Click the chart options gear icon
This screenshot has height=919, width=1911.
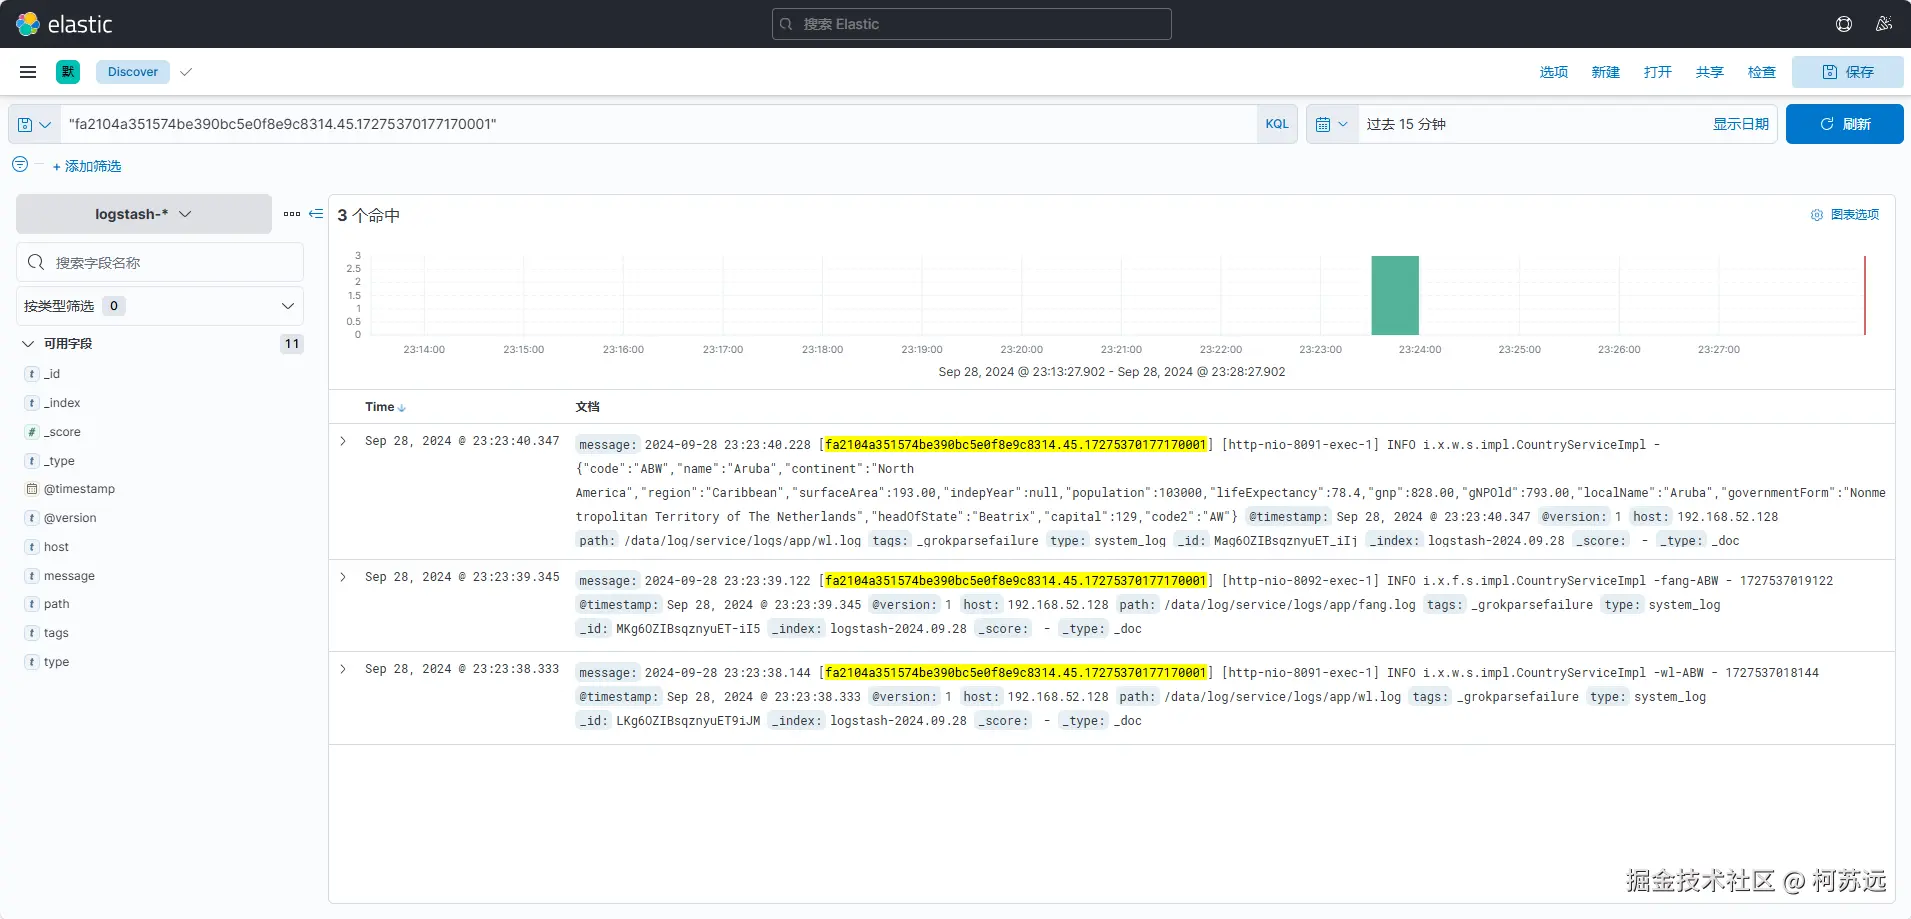[x=1817, y=215]
